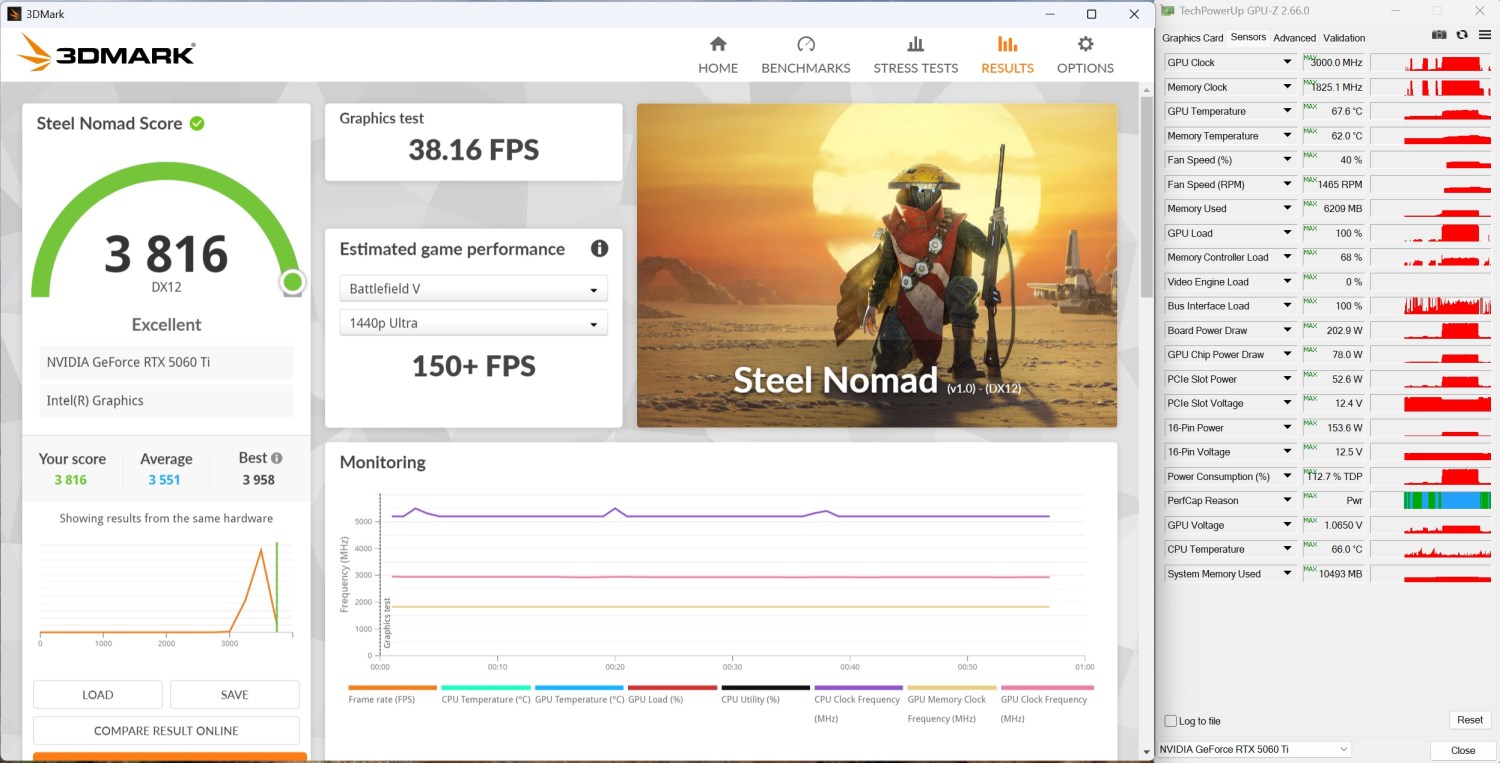Click the Steel Nomad benchmark artwork
This screenshot has width=1500, height=763.
[x=877, y=265]
